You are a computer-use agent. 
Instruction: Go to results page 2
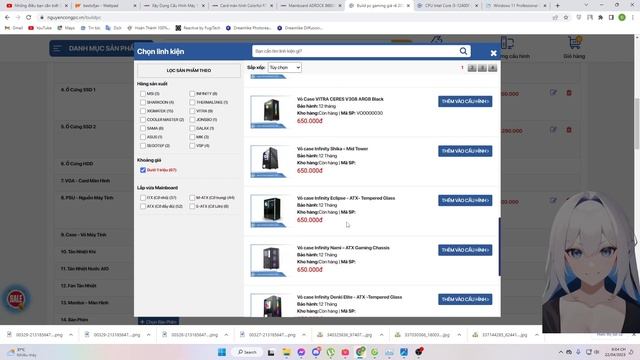[472, 68]
